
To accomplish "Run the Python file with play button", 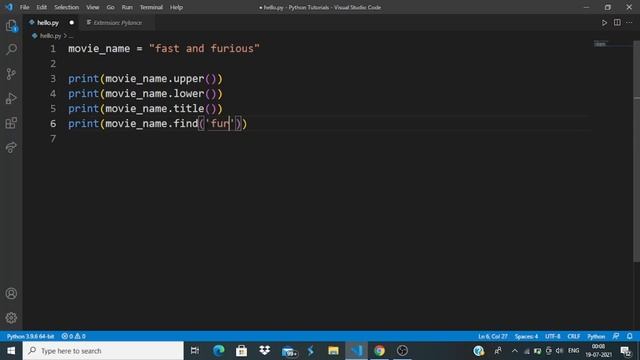I will (x=604, y=23).
